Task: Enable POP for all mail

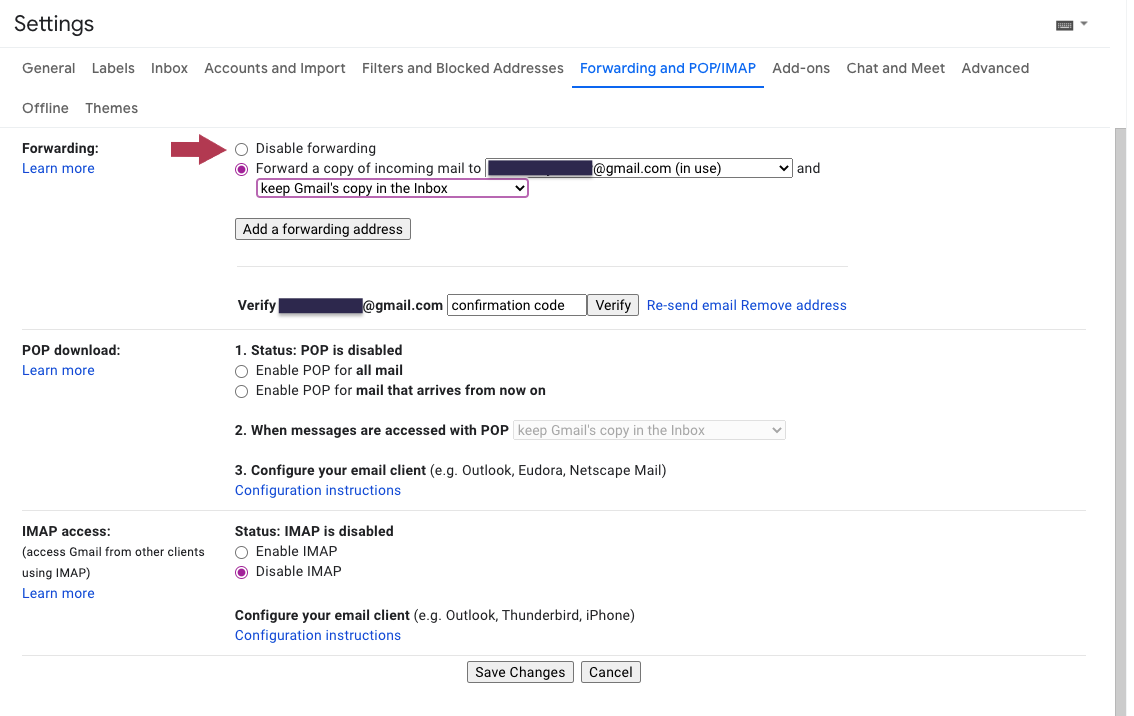Action: click(241, 370)
